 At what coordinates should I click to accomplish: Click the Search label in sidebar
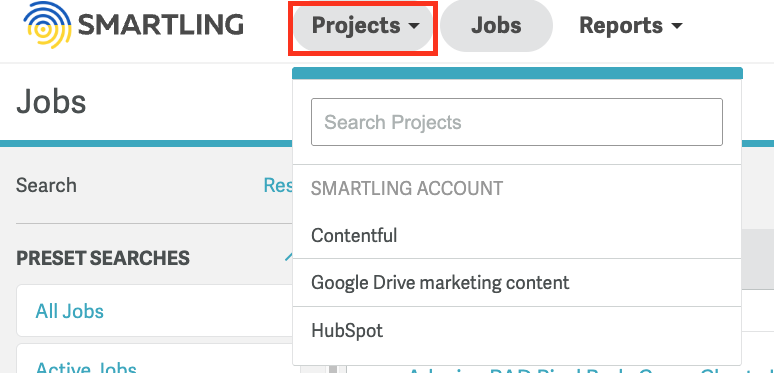[x=46, y=186]
